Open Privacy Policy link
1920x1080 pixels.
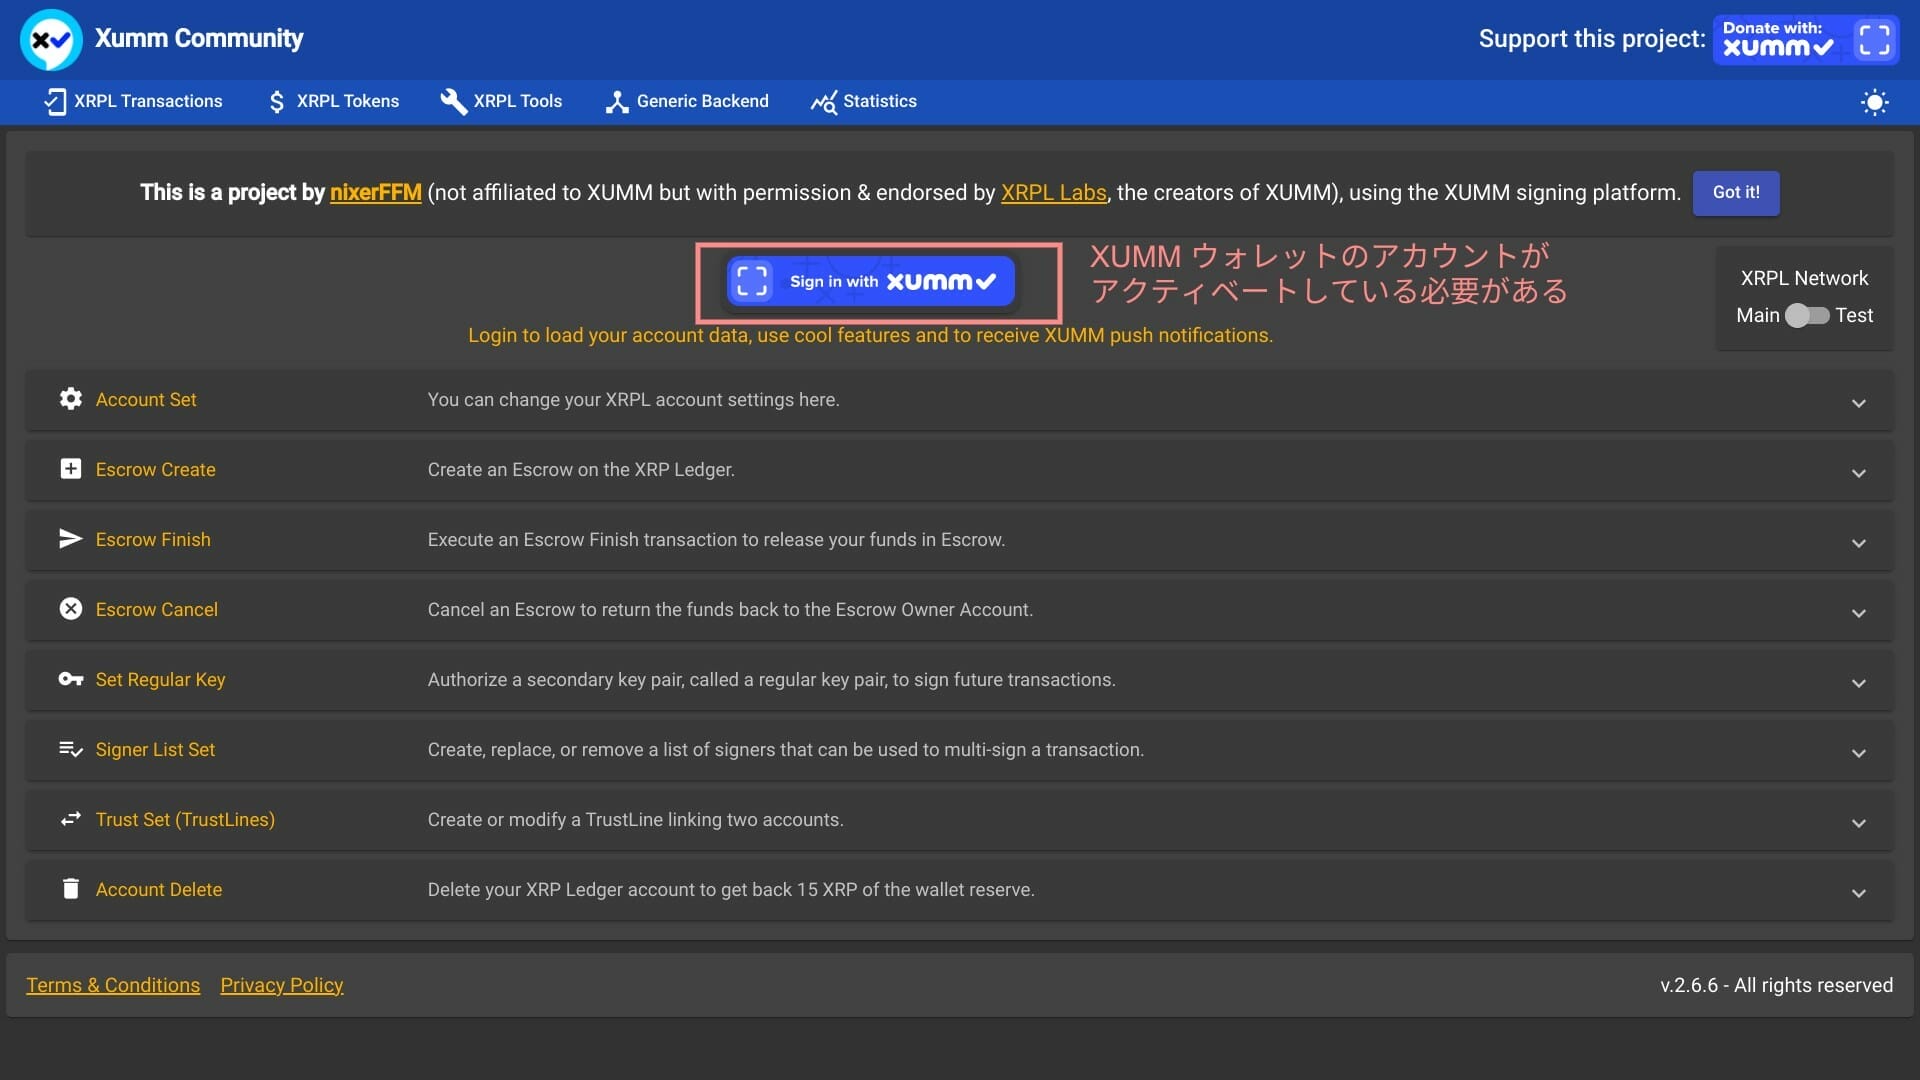(x=282, y=985)
